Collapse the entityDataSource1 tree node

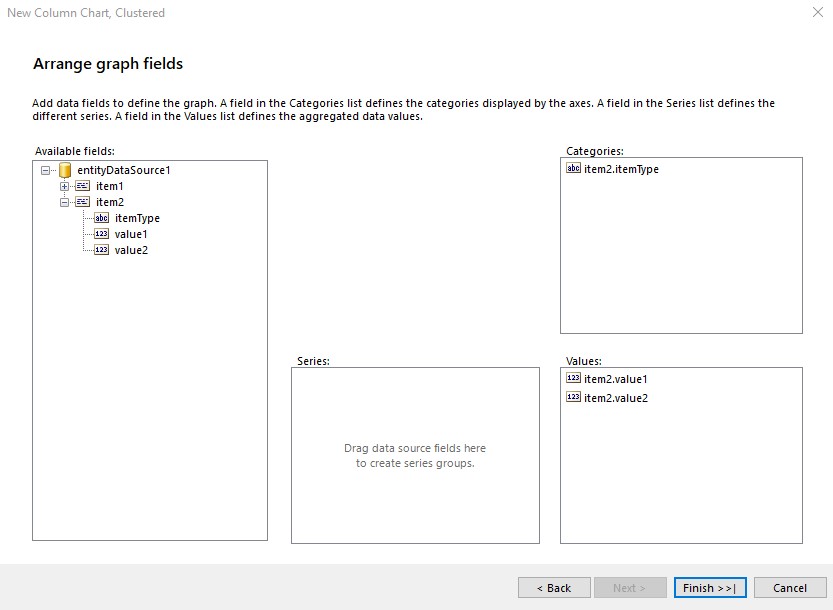(x=46, y=171)
